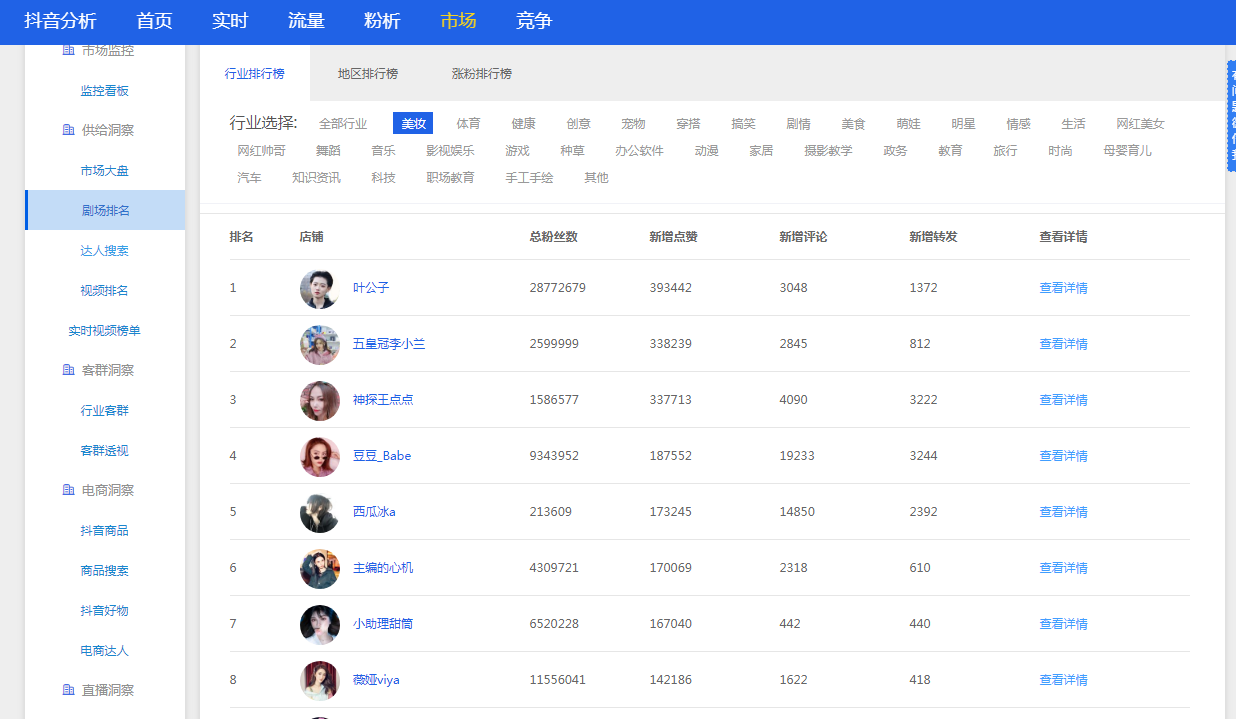Switch to 行业排行榜 tab

click(255, 73)
